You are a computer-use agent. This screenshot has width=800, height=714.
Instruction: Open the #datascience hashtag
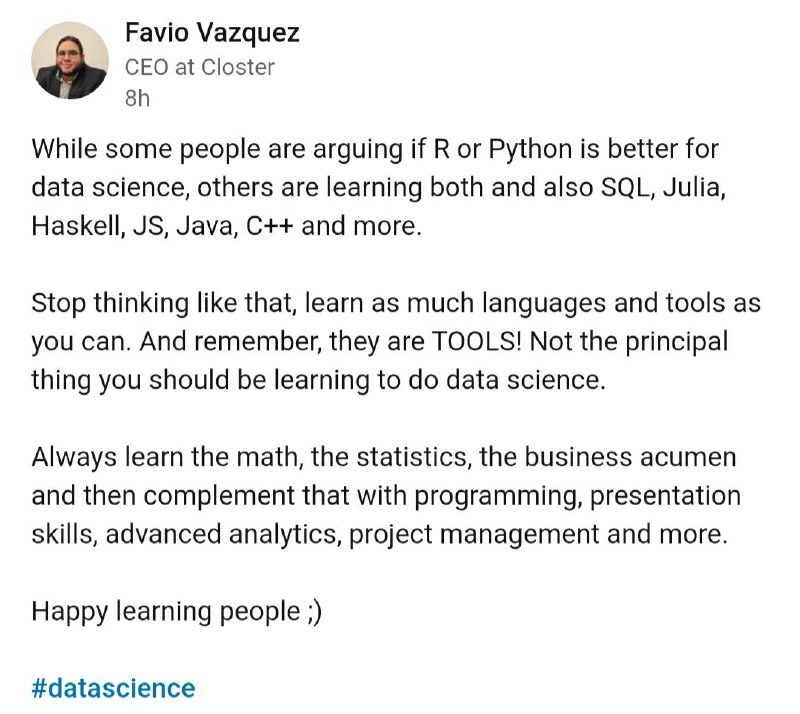click(113, 688)
